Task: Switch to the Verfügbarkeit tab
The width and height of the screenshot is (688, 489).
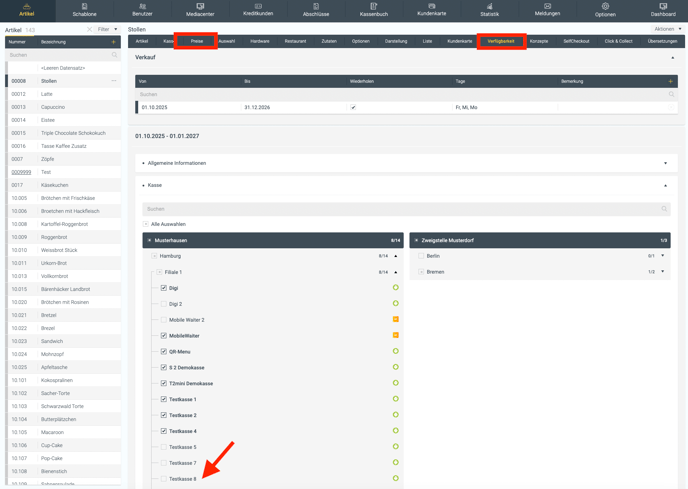Action: (501, 41)
